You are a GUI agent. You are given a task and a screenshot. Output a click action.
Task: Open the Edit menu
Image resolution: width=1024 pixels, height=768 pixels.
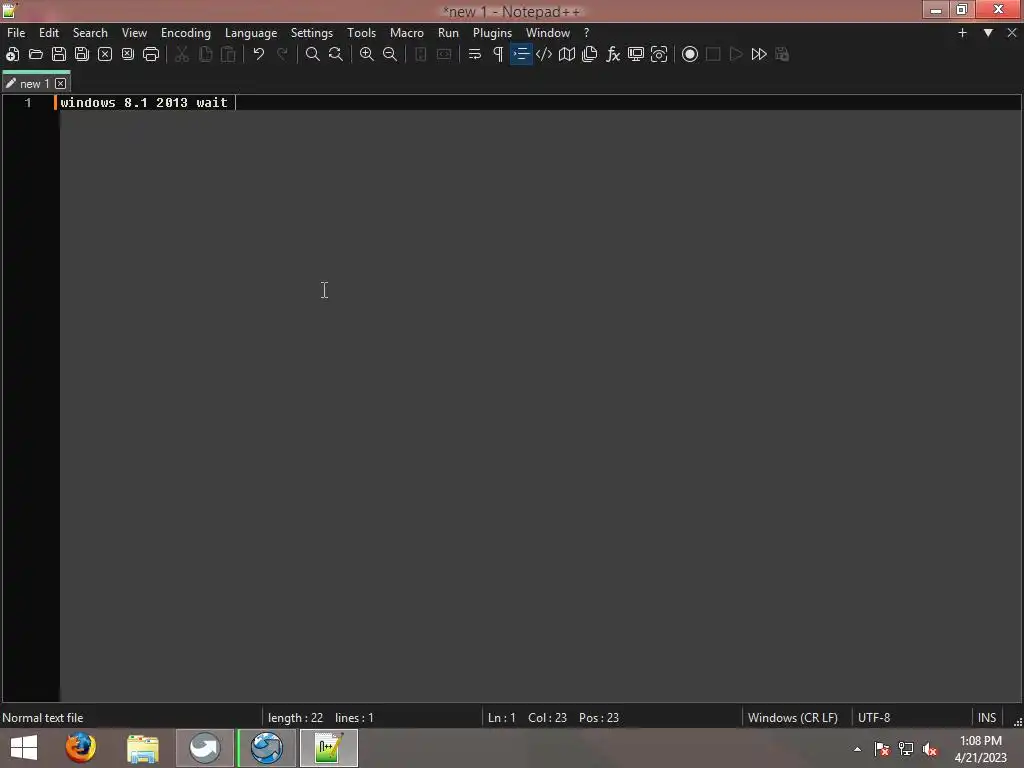coord(49,33)
